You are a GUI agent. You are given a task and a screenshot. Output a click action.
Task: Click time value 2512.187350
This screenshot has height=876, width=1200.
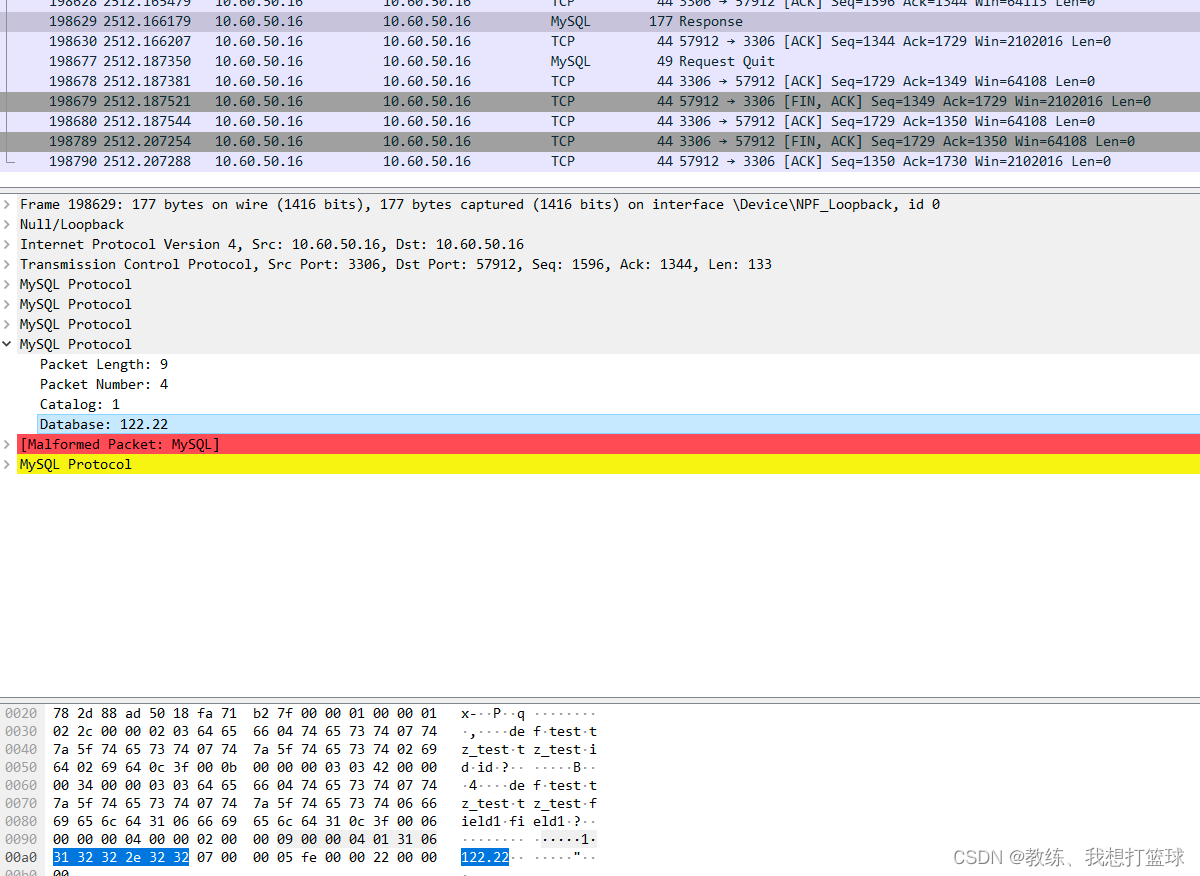coord(147,61)
